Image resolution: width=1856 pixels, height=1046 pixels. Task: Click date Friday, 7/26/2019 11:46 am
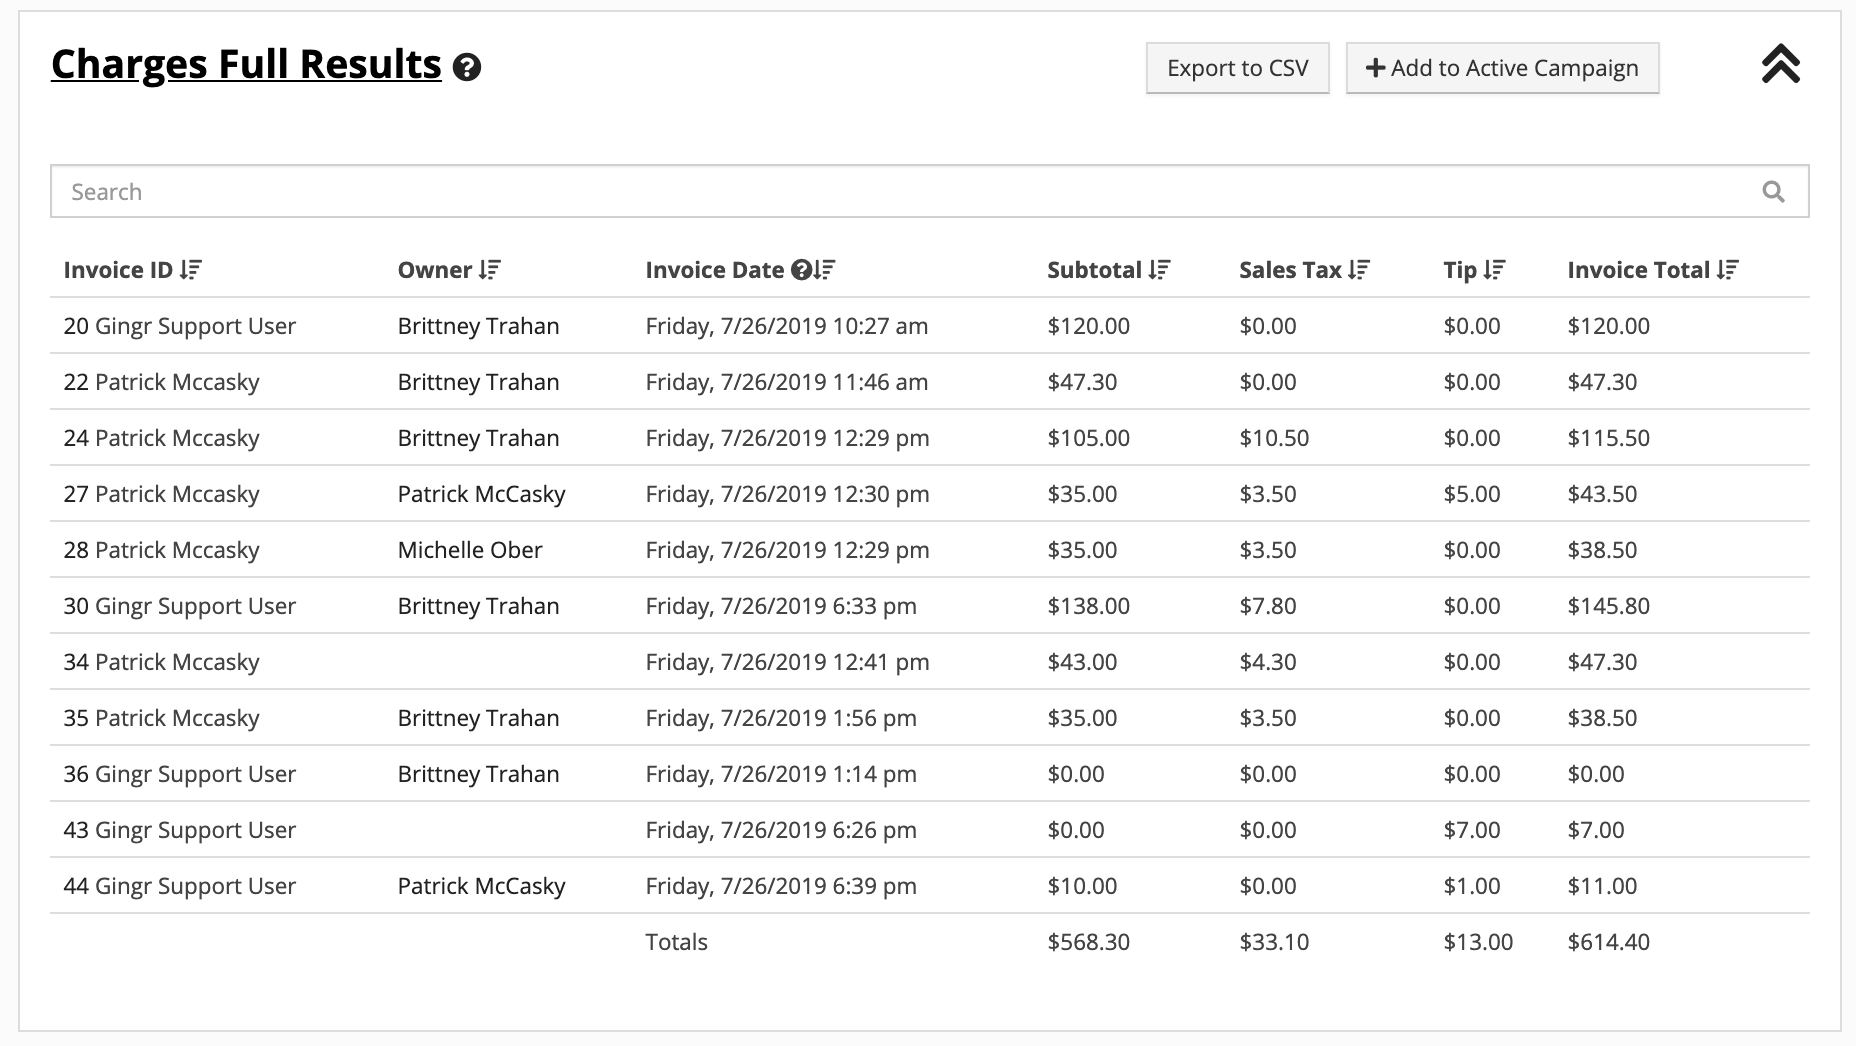[x=787, y=382]
